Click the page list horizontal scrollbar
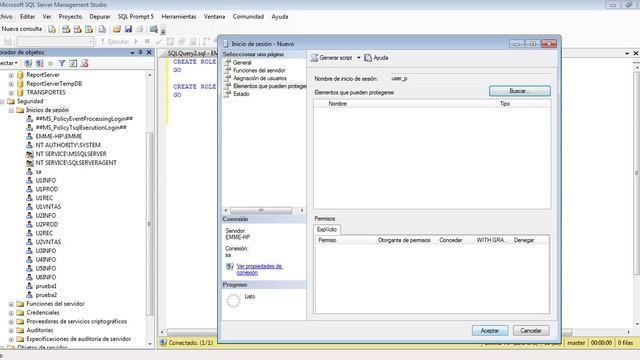The image size is (640, 360). point(261,211)
